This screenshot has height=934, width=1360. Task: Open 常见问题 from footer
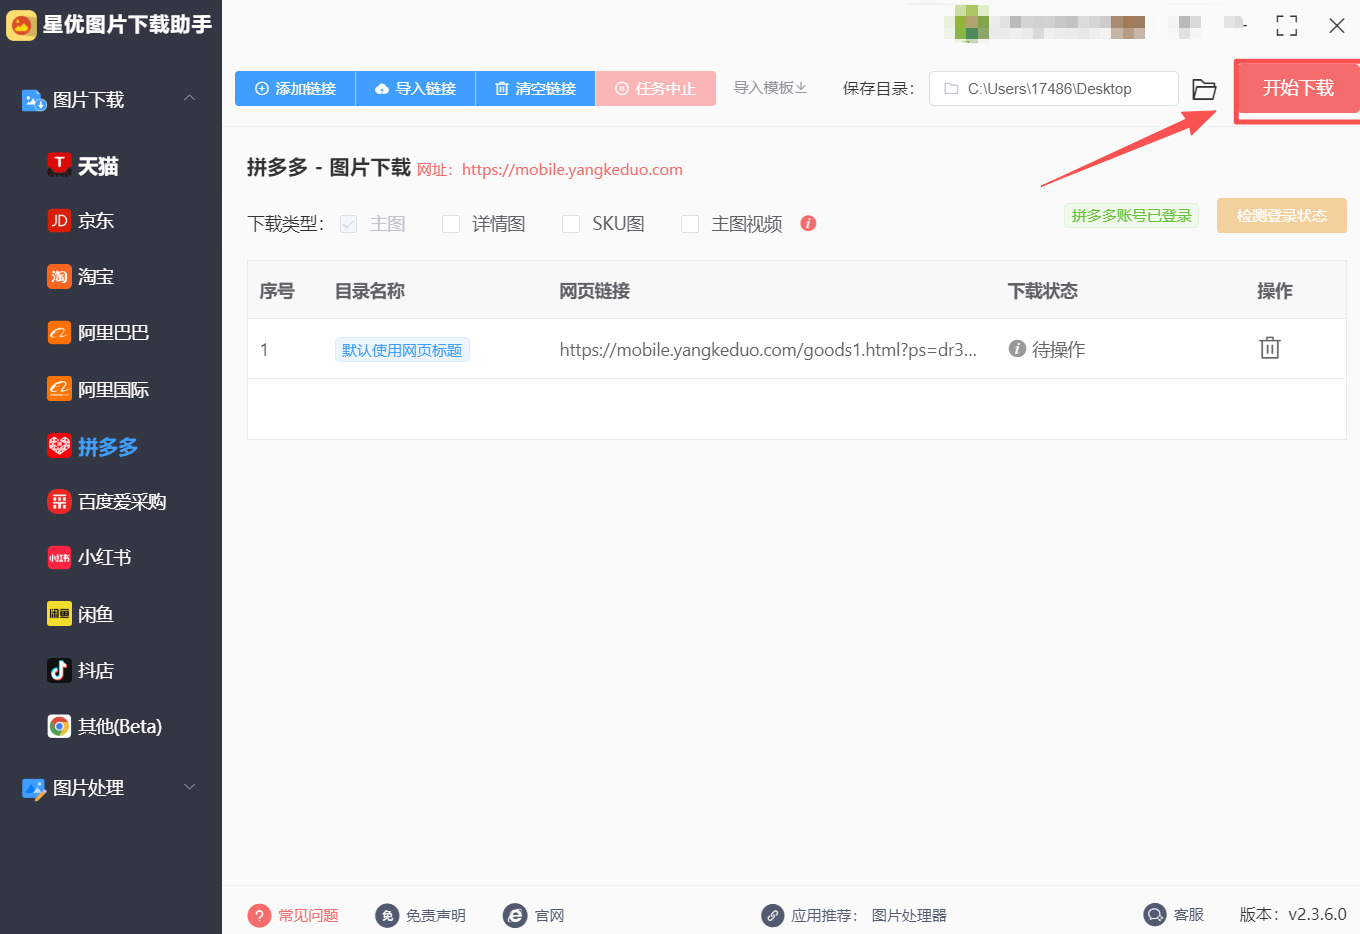(x=295, y=914)
